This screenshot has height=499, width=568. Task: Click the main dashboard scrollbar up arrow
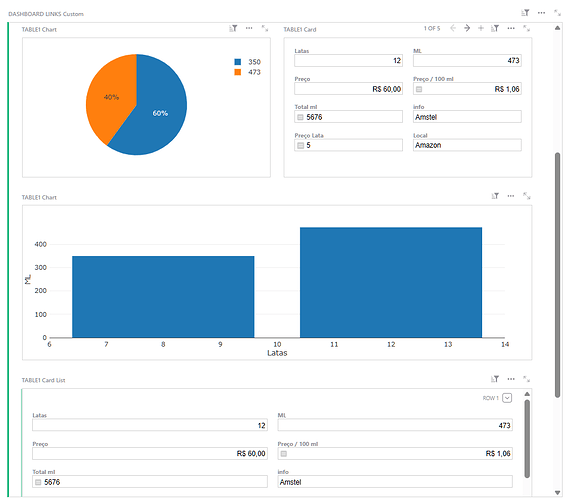557,28
